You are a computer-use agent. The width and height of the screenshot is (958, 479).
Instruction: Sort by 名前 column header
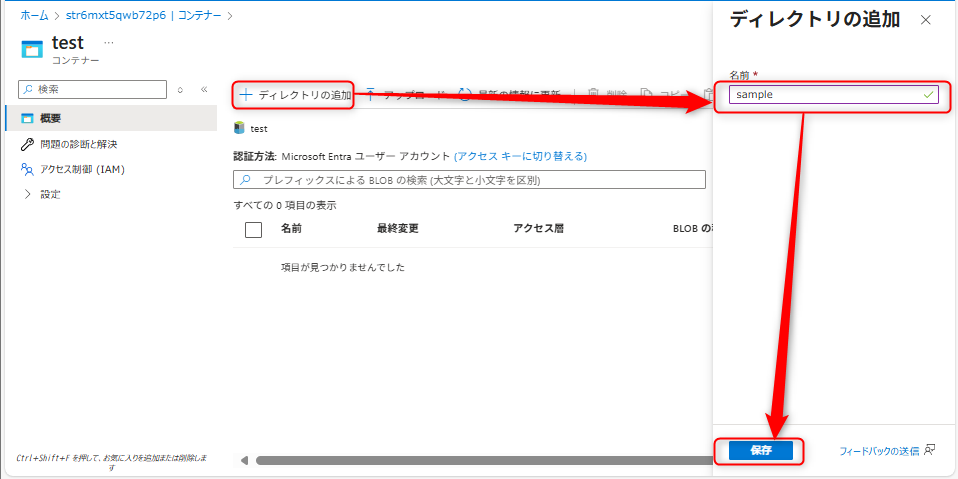coord(291,229)
